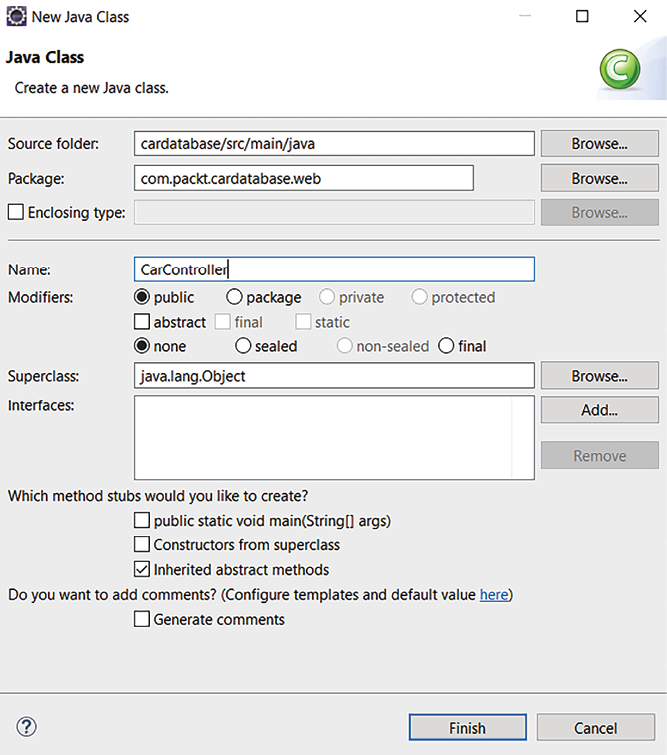Viewport: 667px width, 755px height.
Task: Click Add to add interfaces
Action: pos(599,410)
